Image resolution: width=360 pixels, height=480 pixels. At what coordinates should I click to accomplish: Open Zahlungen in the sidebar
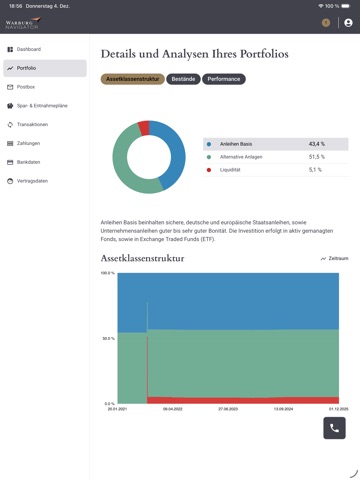click(45, 143)
